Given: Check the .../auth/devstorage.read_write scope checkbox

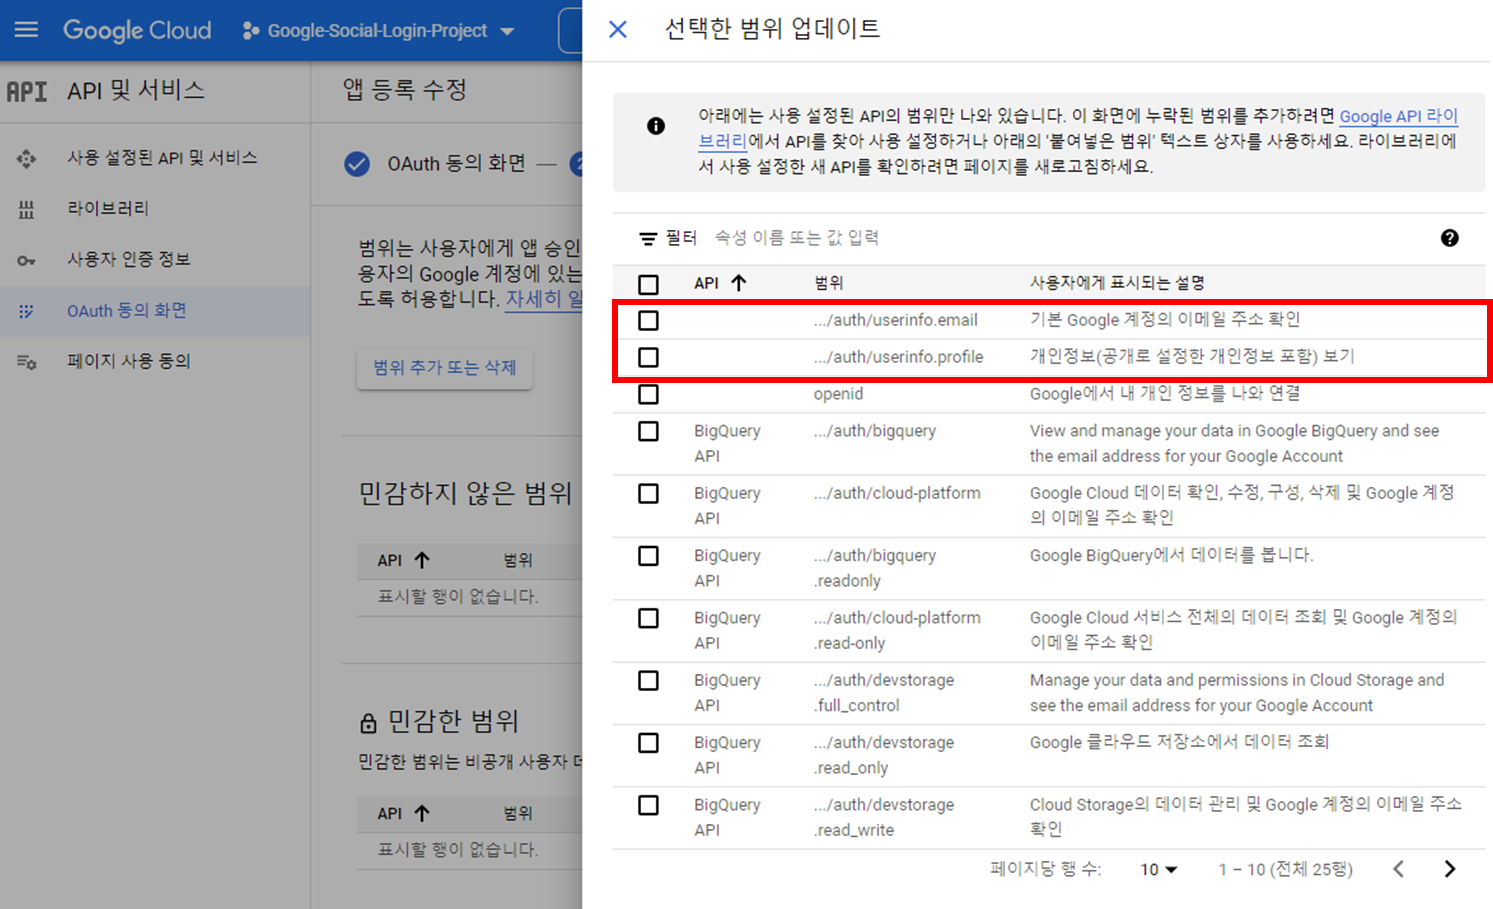Looking at the screenshot, I should click(x=648, y=805).
